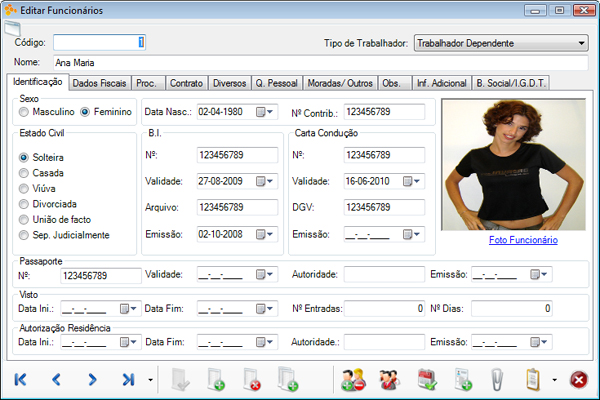Image resolution: width=600 pixels, height=400 pixels.
Task: Switch to the Dados Fiscais tab
Action: pos(99,83)
